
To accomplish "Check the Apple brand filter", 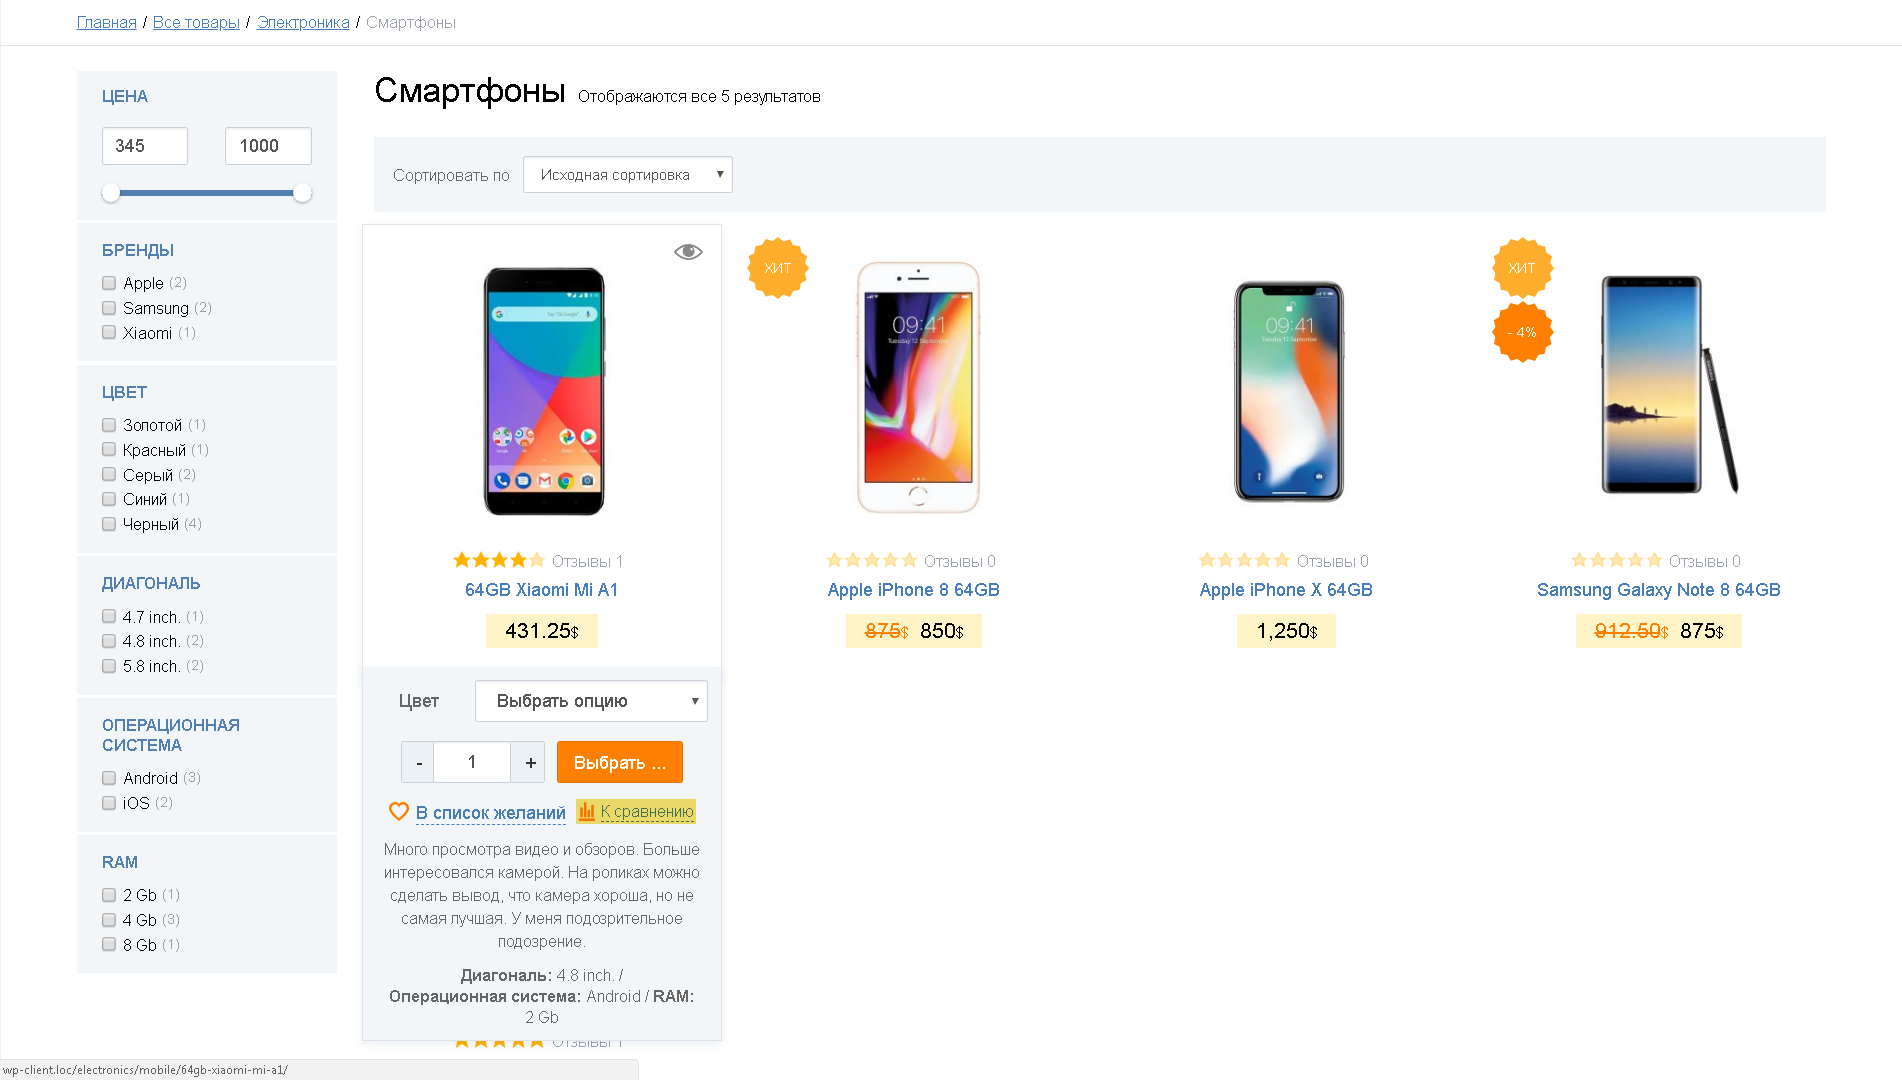I will point(109,283).
